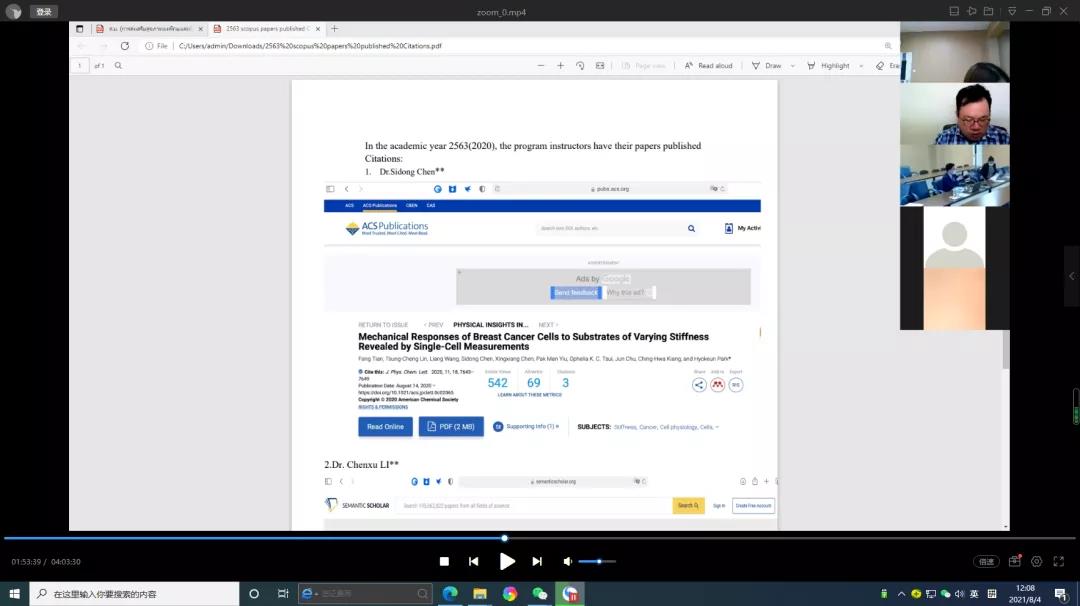Expand the Highlight color dropdown arrow
The width and height of the screenshot is (1080, 606).
pos(861,65)
